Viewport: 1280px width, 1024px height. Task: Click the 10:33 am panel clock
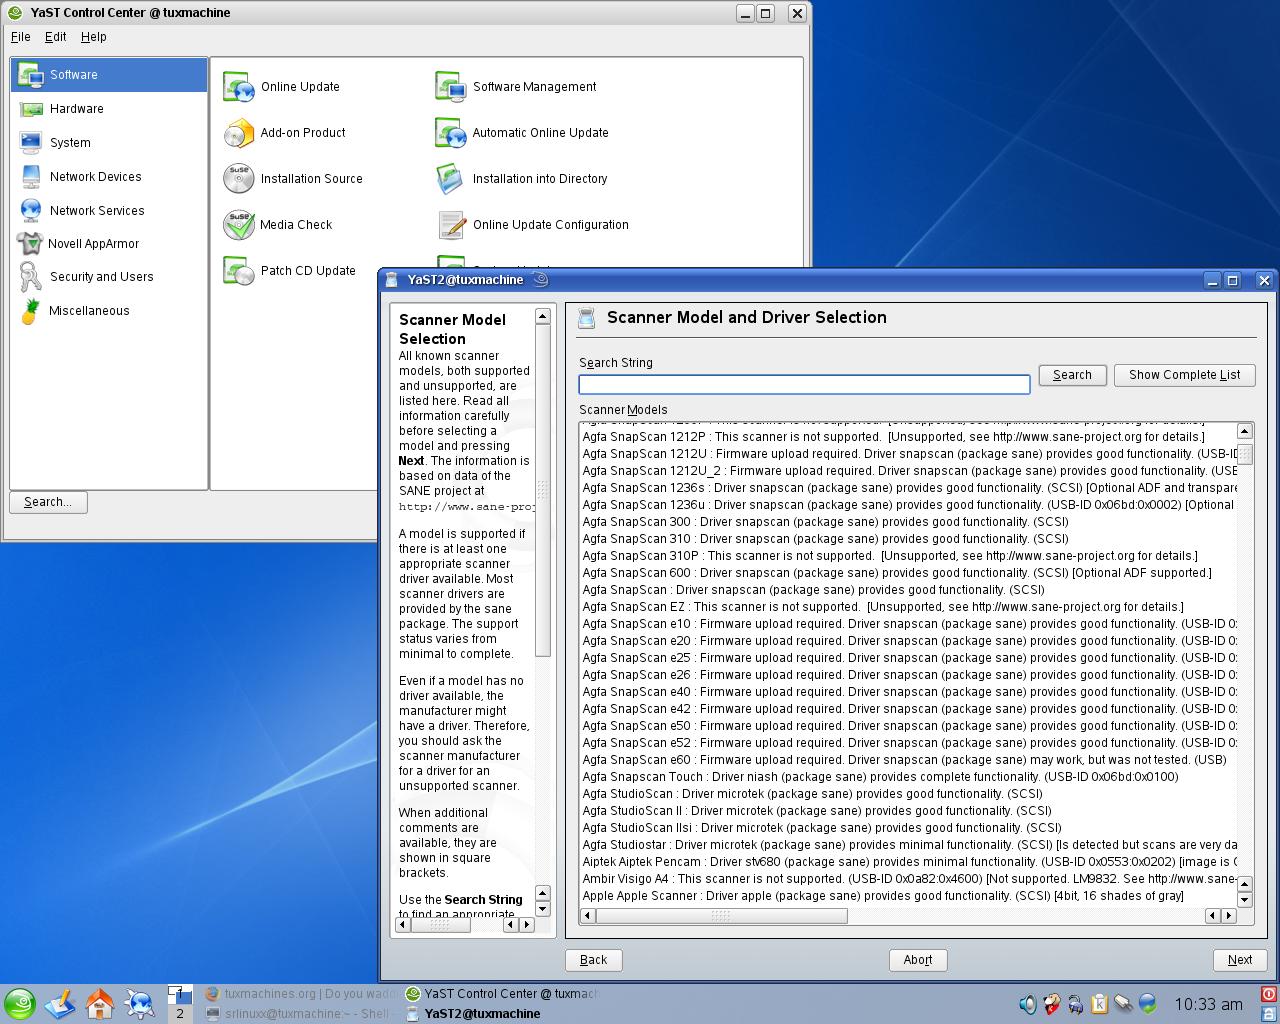click(x=1208, y=1004)
